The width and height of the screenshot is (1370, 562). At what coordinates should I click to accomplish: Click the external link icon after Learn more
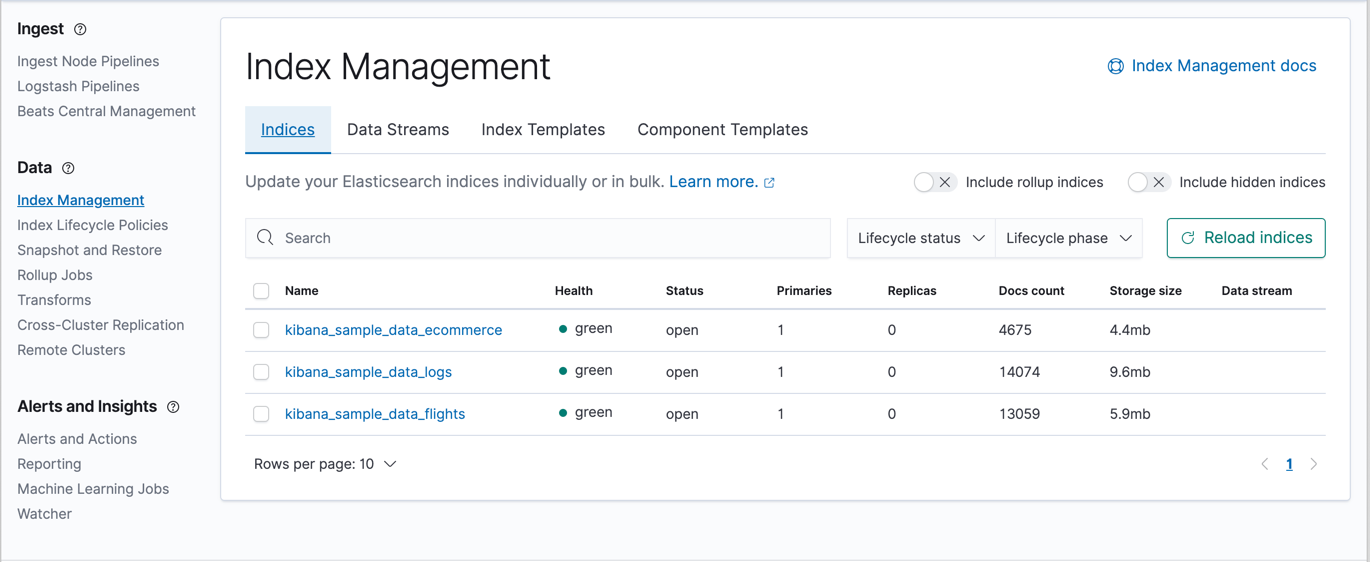[x=769, y=183]
